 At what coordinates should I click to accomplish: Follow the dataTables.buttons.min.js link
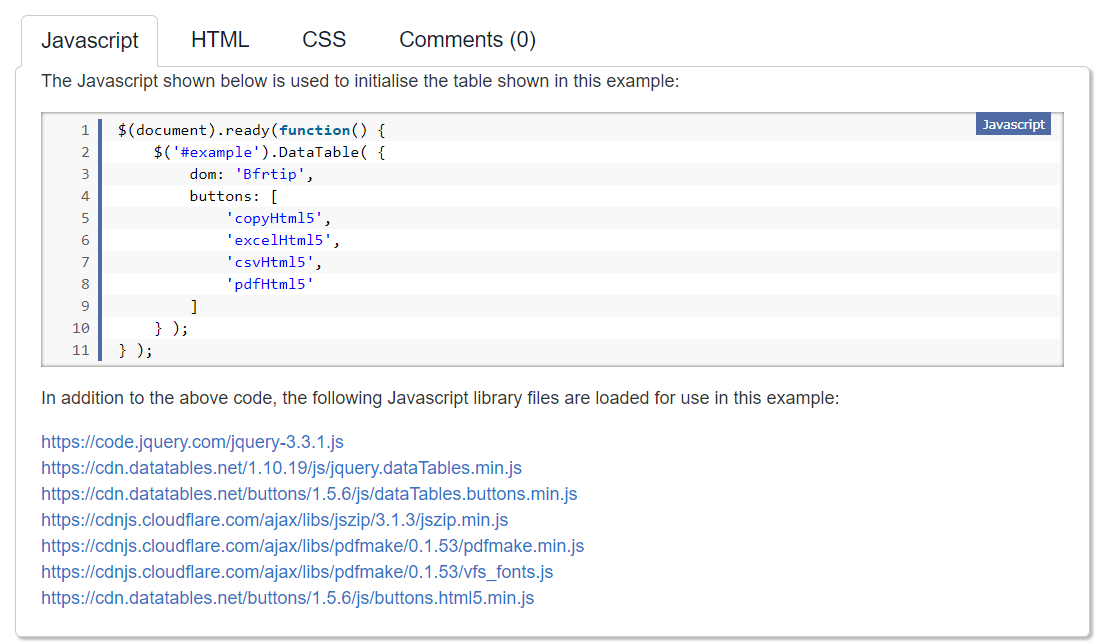click(309, 493)
